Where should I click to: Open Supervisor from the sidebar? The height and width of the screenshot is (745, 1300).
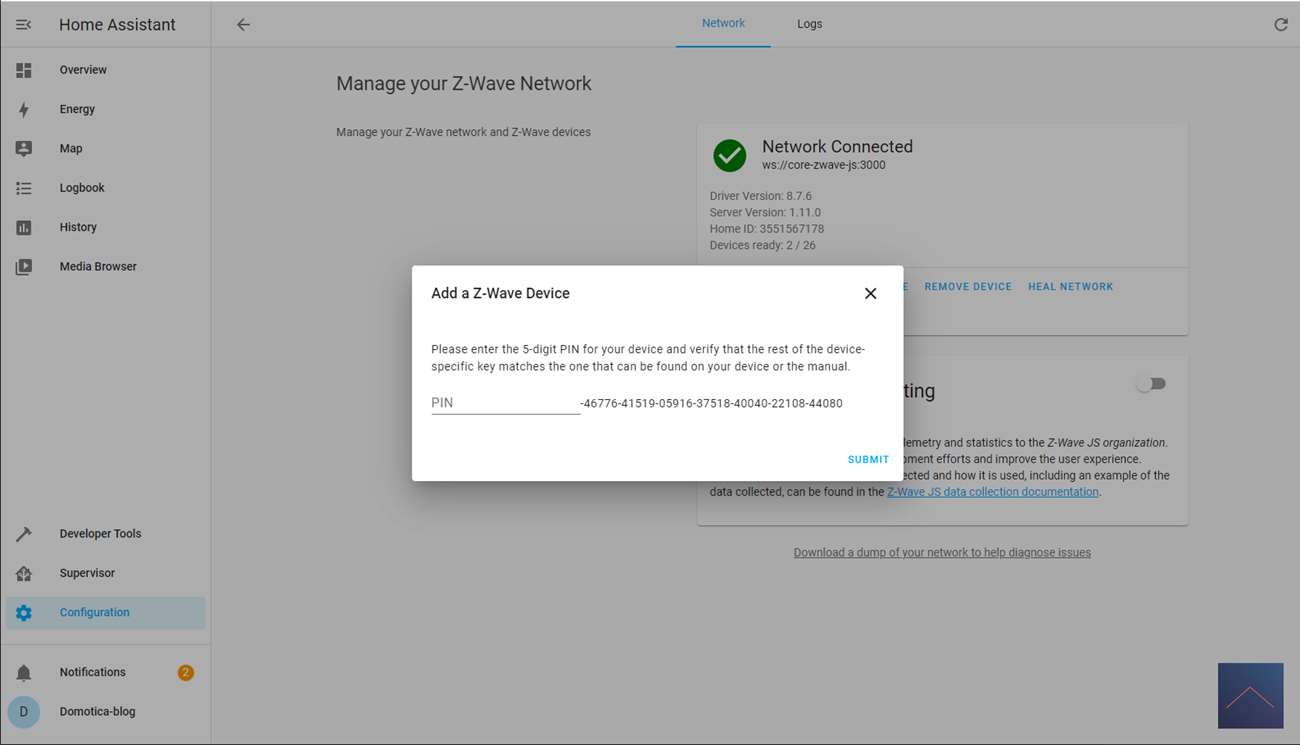click(87, 574)
